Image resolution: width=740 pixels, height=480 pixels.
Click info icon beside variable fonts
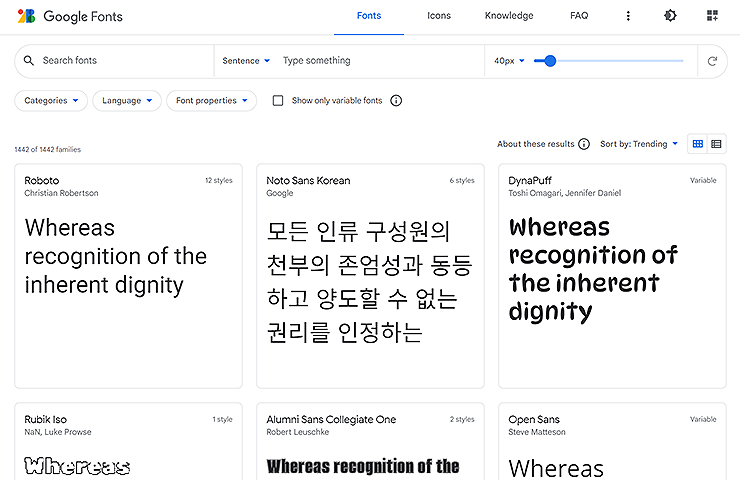[396, 101]
